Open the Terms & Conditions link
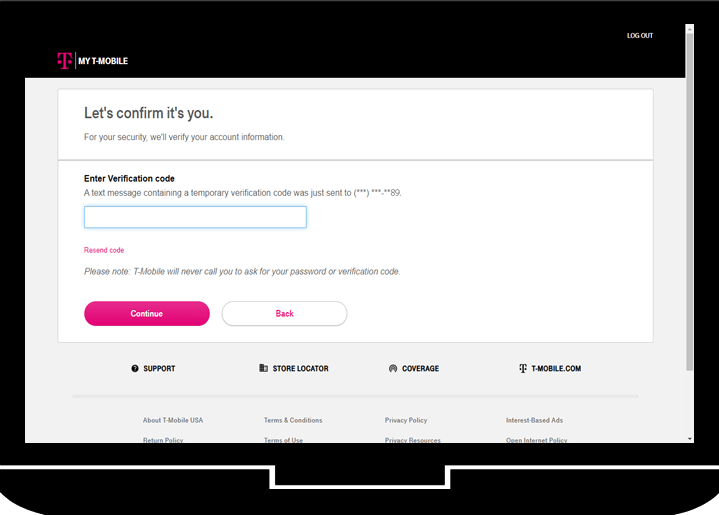This screenshot has width=719, height=515. [x=293, y=420]
